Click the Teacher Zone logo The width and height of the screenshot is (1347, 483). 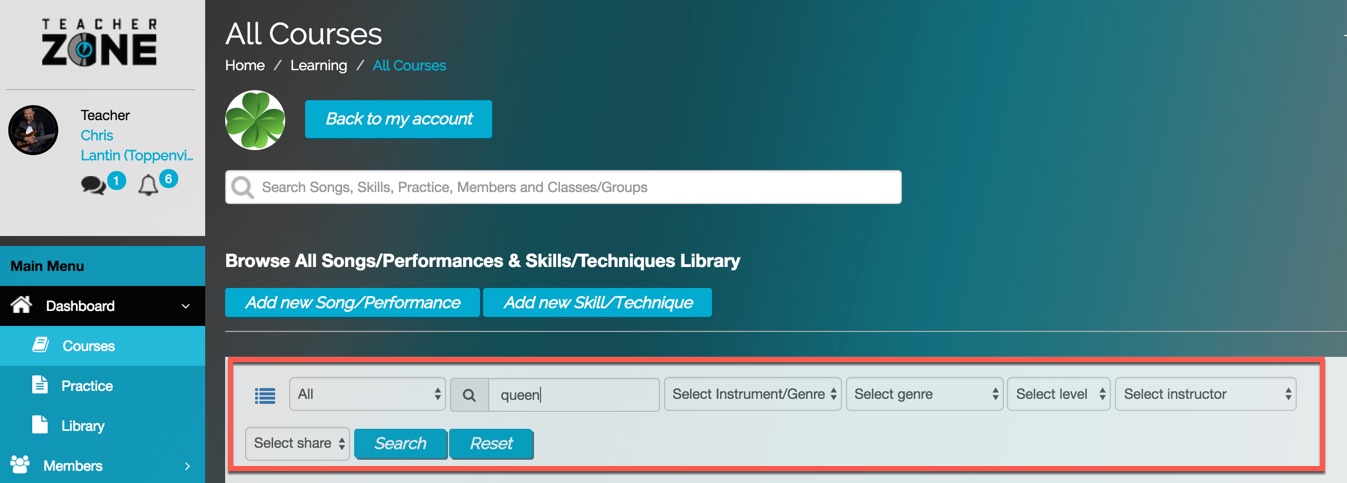tap(100, 42)
